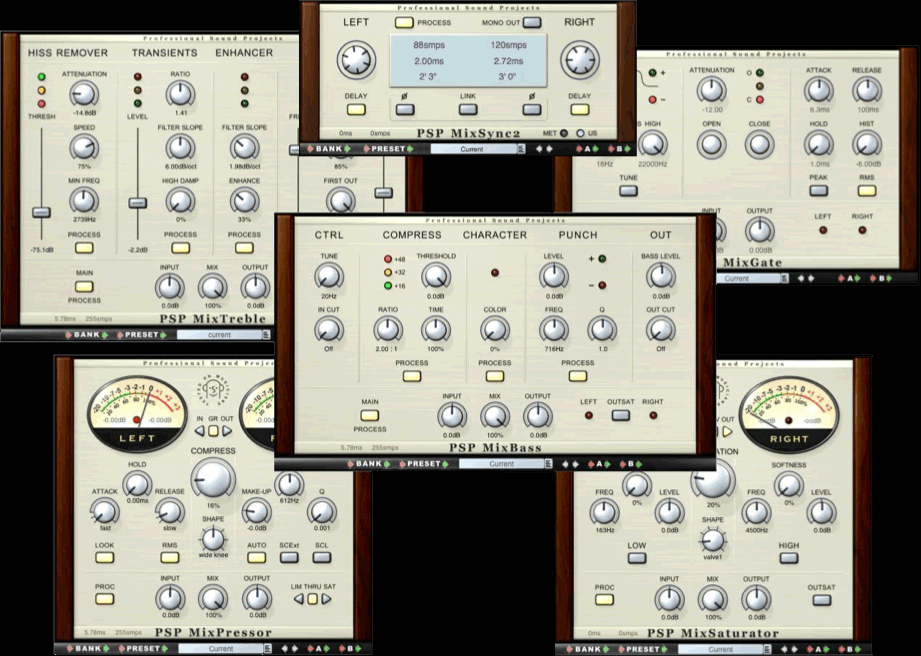This screenshot has width=921, height=656.
Task: Click red arrow before BANK in MixSaturator
Action: click(x=571, y=650)
